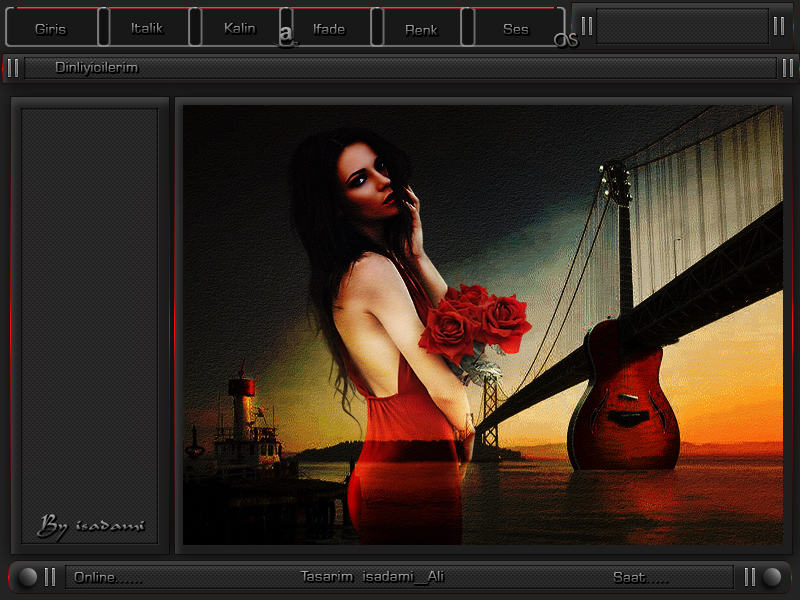Click the 'as' icon beside Ses
Viewport: 800px width, 600px height.
(x=566, y=40)
